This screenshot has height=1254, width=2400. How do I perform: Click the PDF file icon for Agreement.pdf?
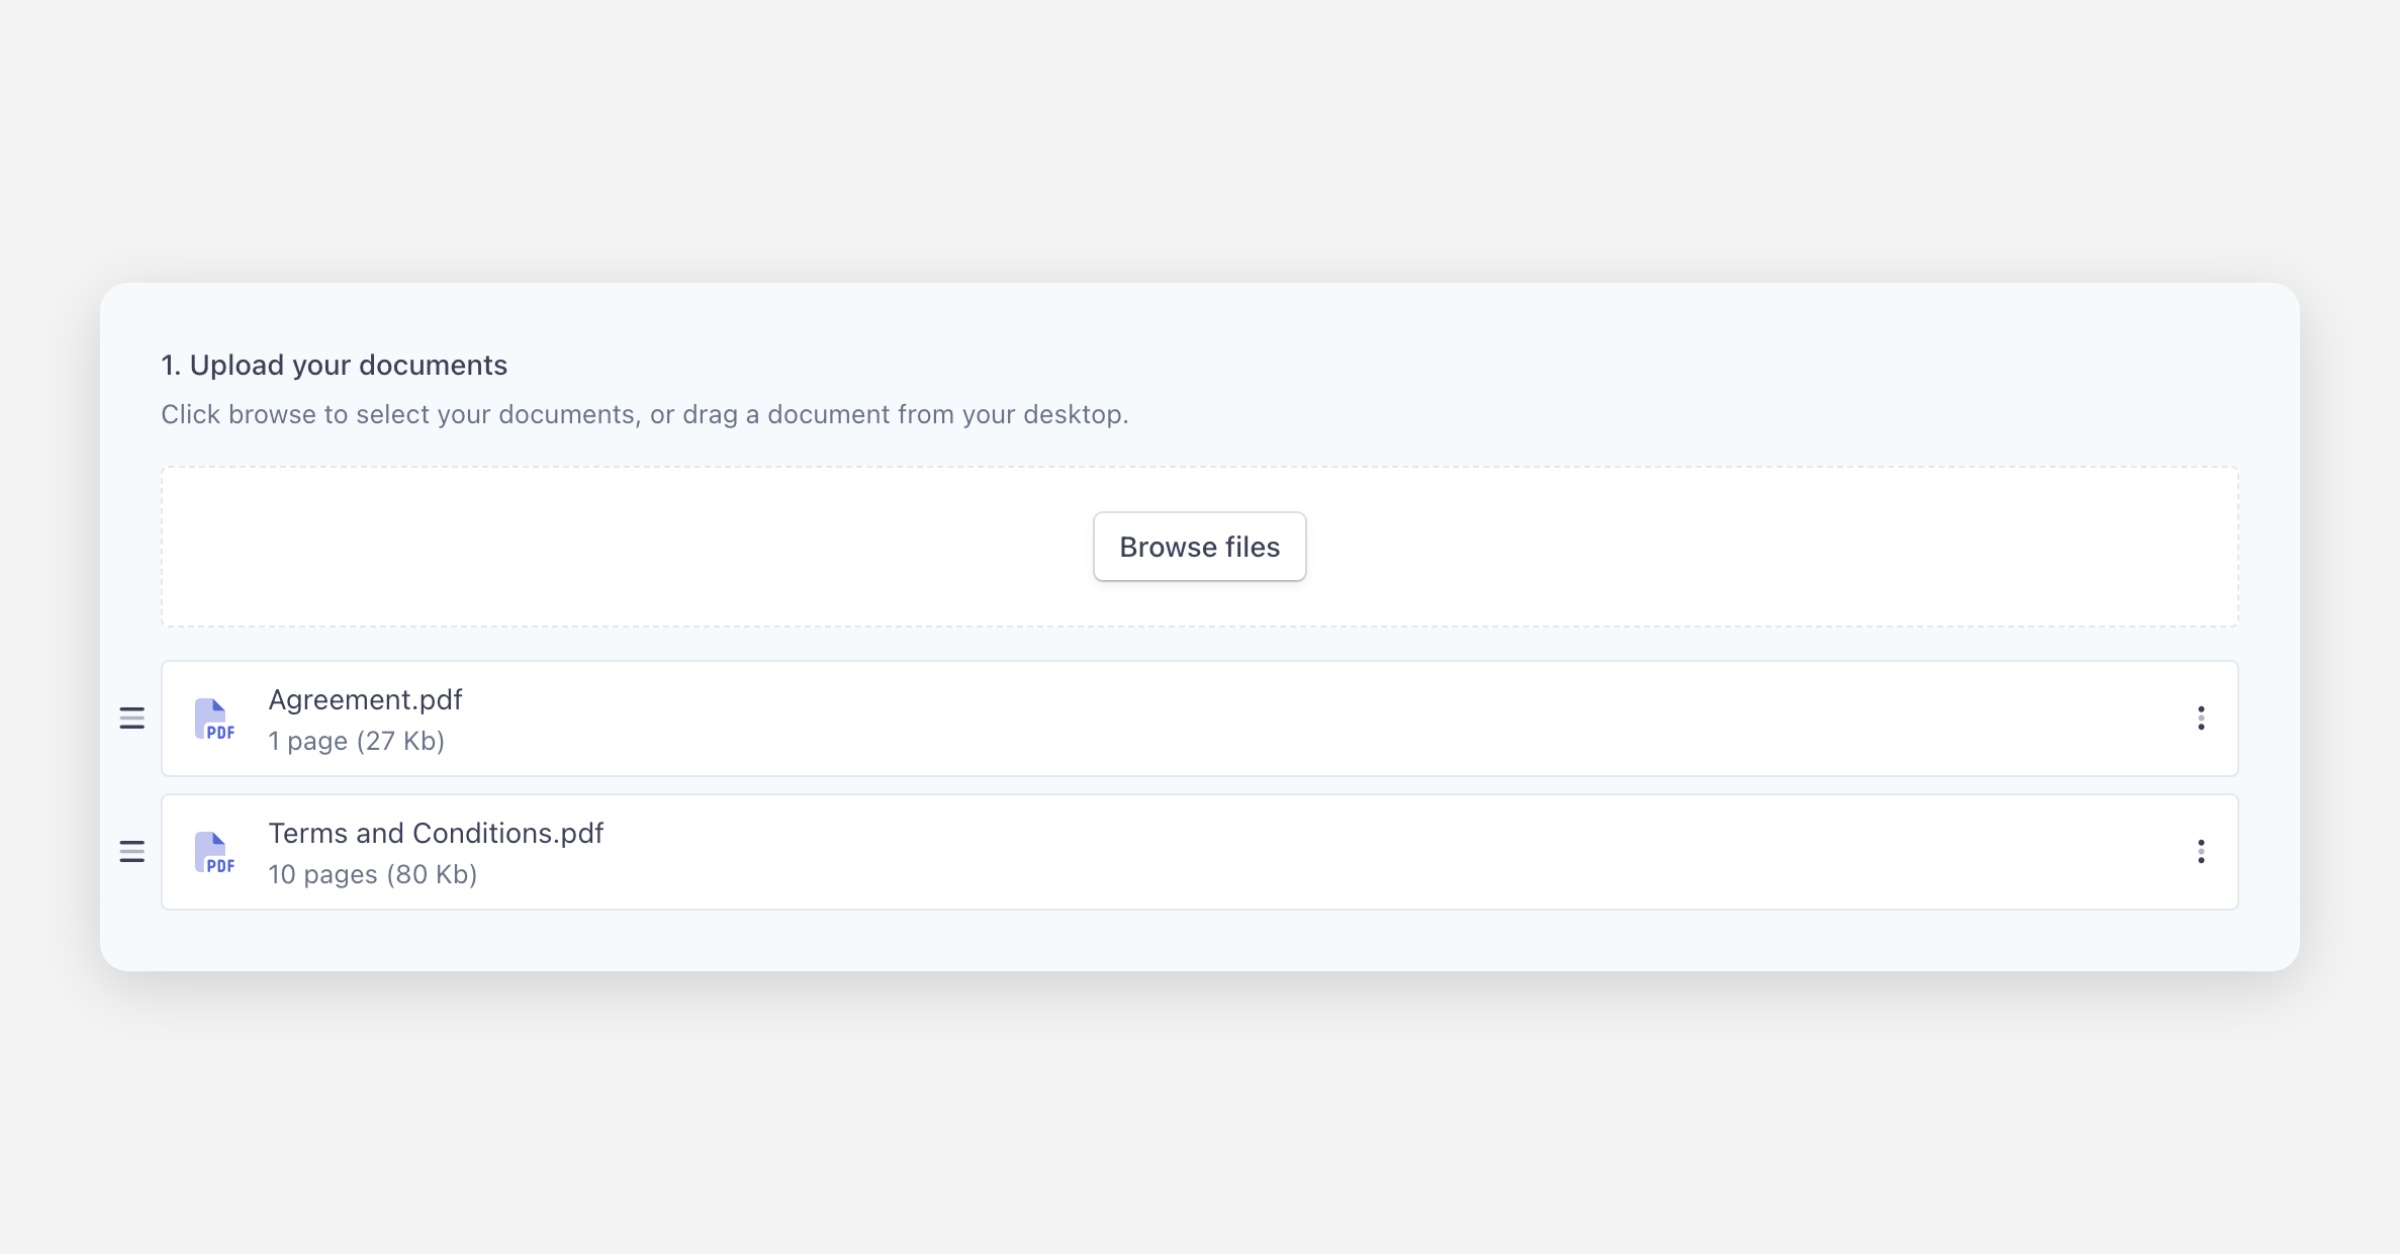click(x=214, y=718)
